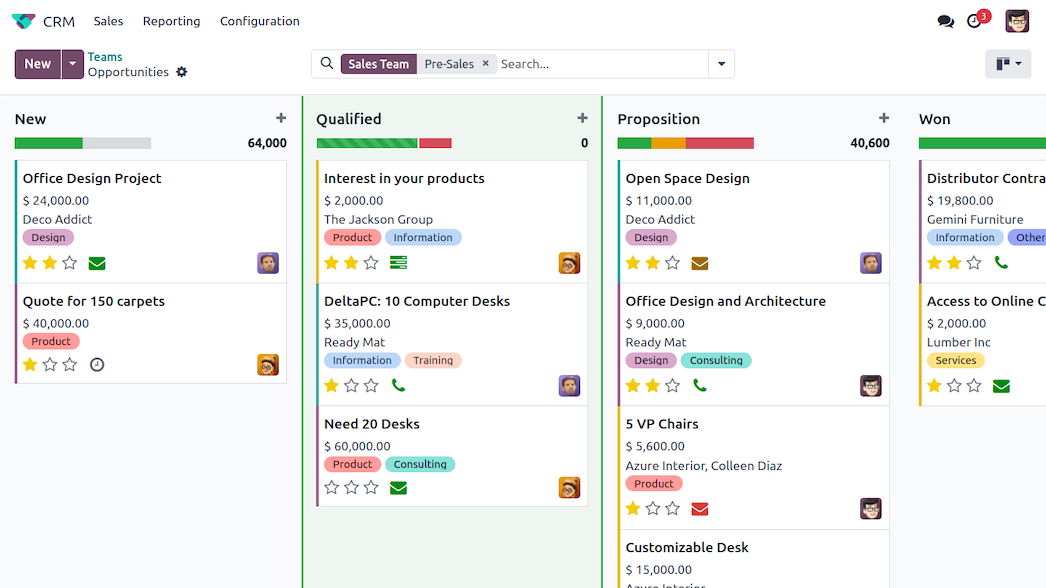1046x588 pixels.
Task: Toggle first star on Office Design and Architecture
Action: [633, 386]
